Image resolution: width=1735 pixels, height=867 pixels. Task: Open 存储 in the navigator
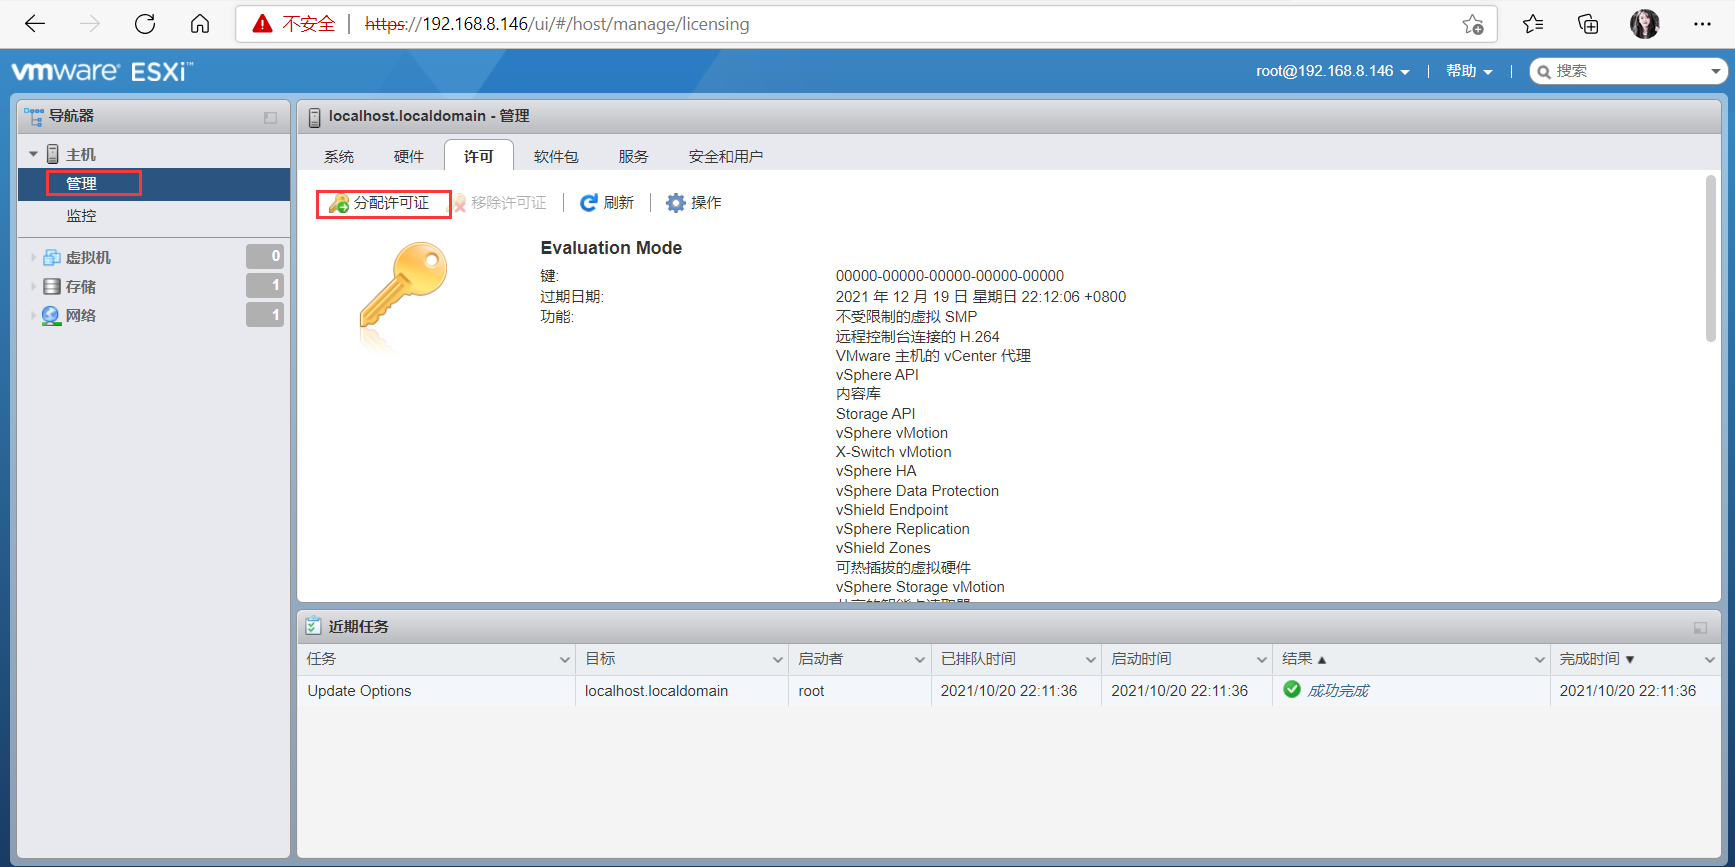coord(81,287)
